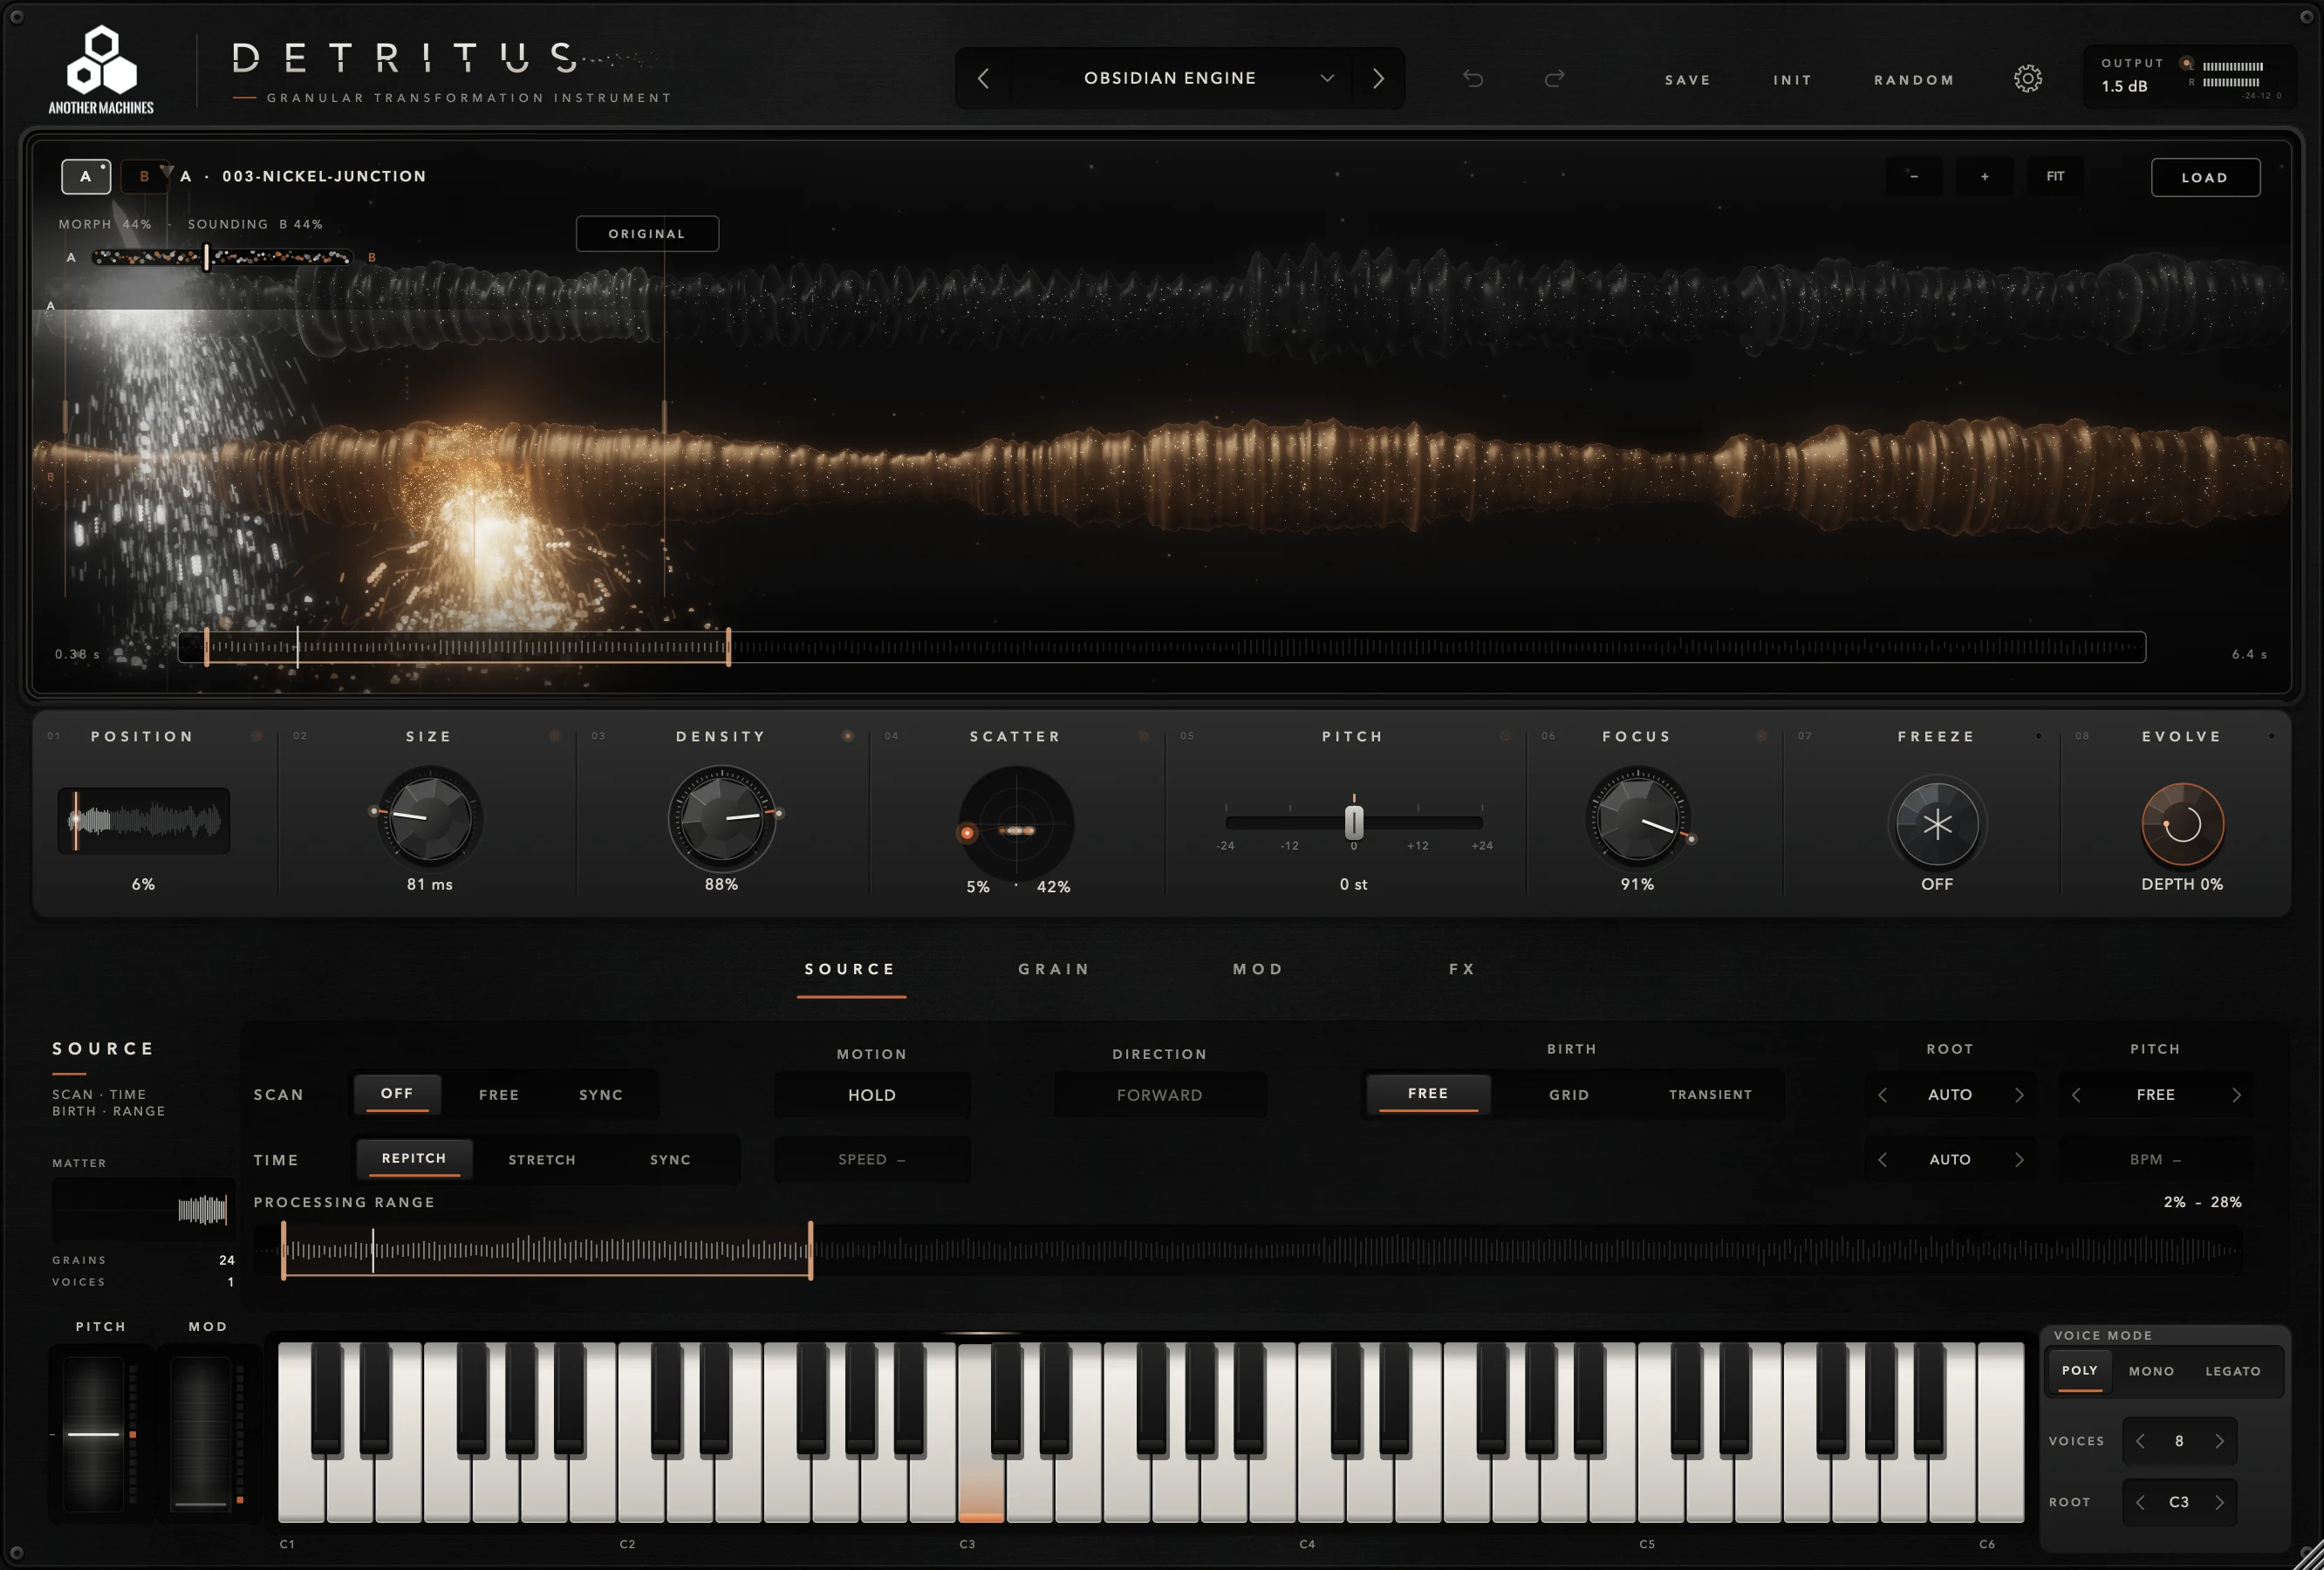
Task: Click the Original button
Action: click(647, 233)
